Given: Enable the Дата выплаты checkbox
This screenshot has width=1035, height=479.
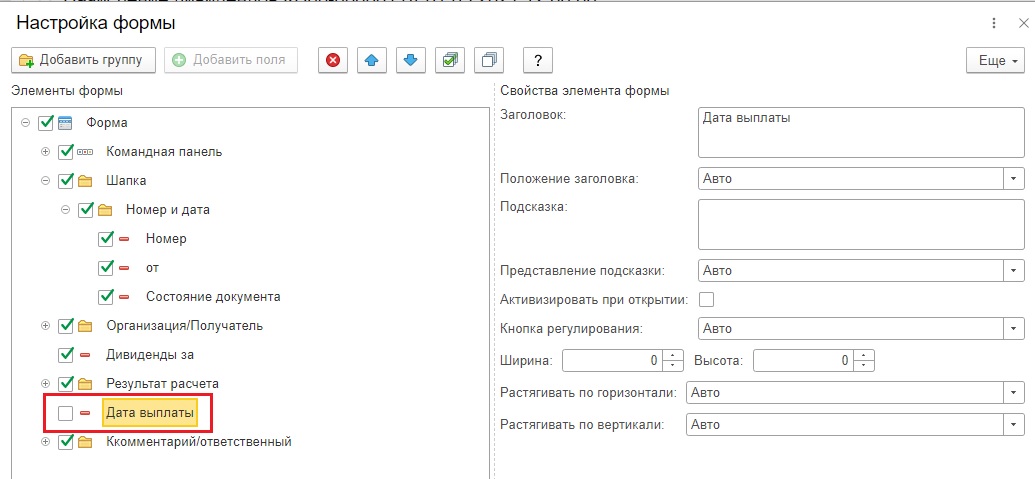Looking at the screenshot, I should coord(65,413).
